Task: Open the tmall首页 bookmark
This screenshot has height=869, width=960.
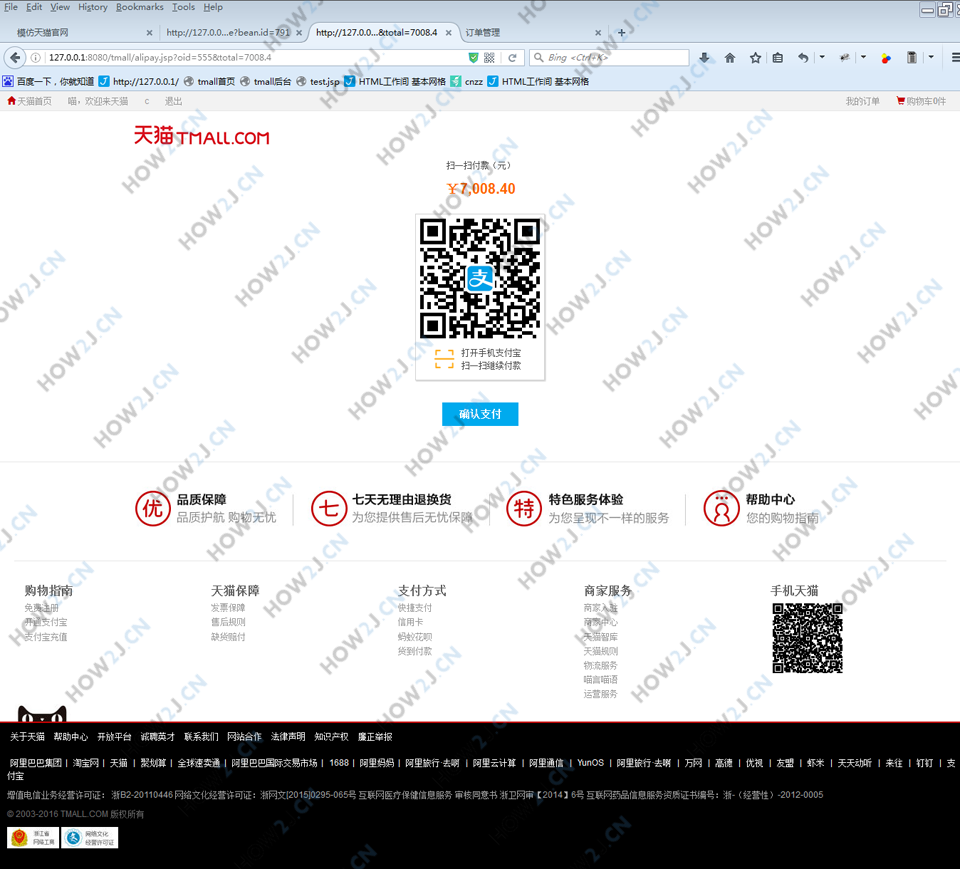Action: [209, 81]
